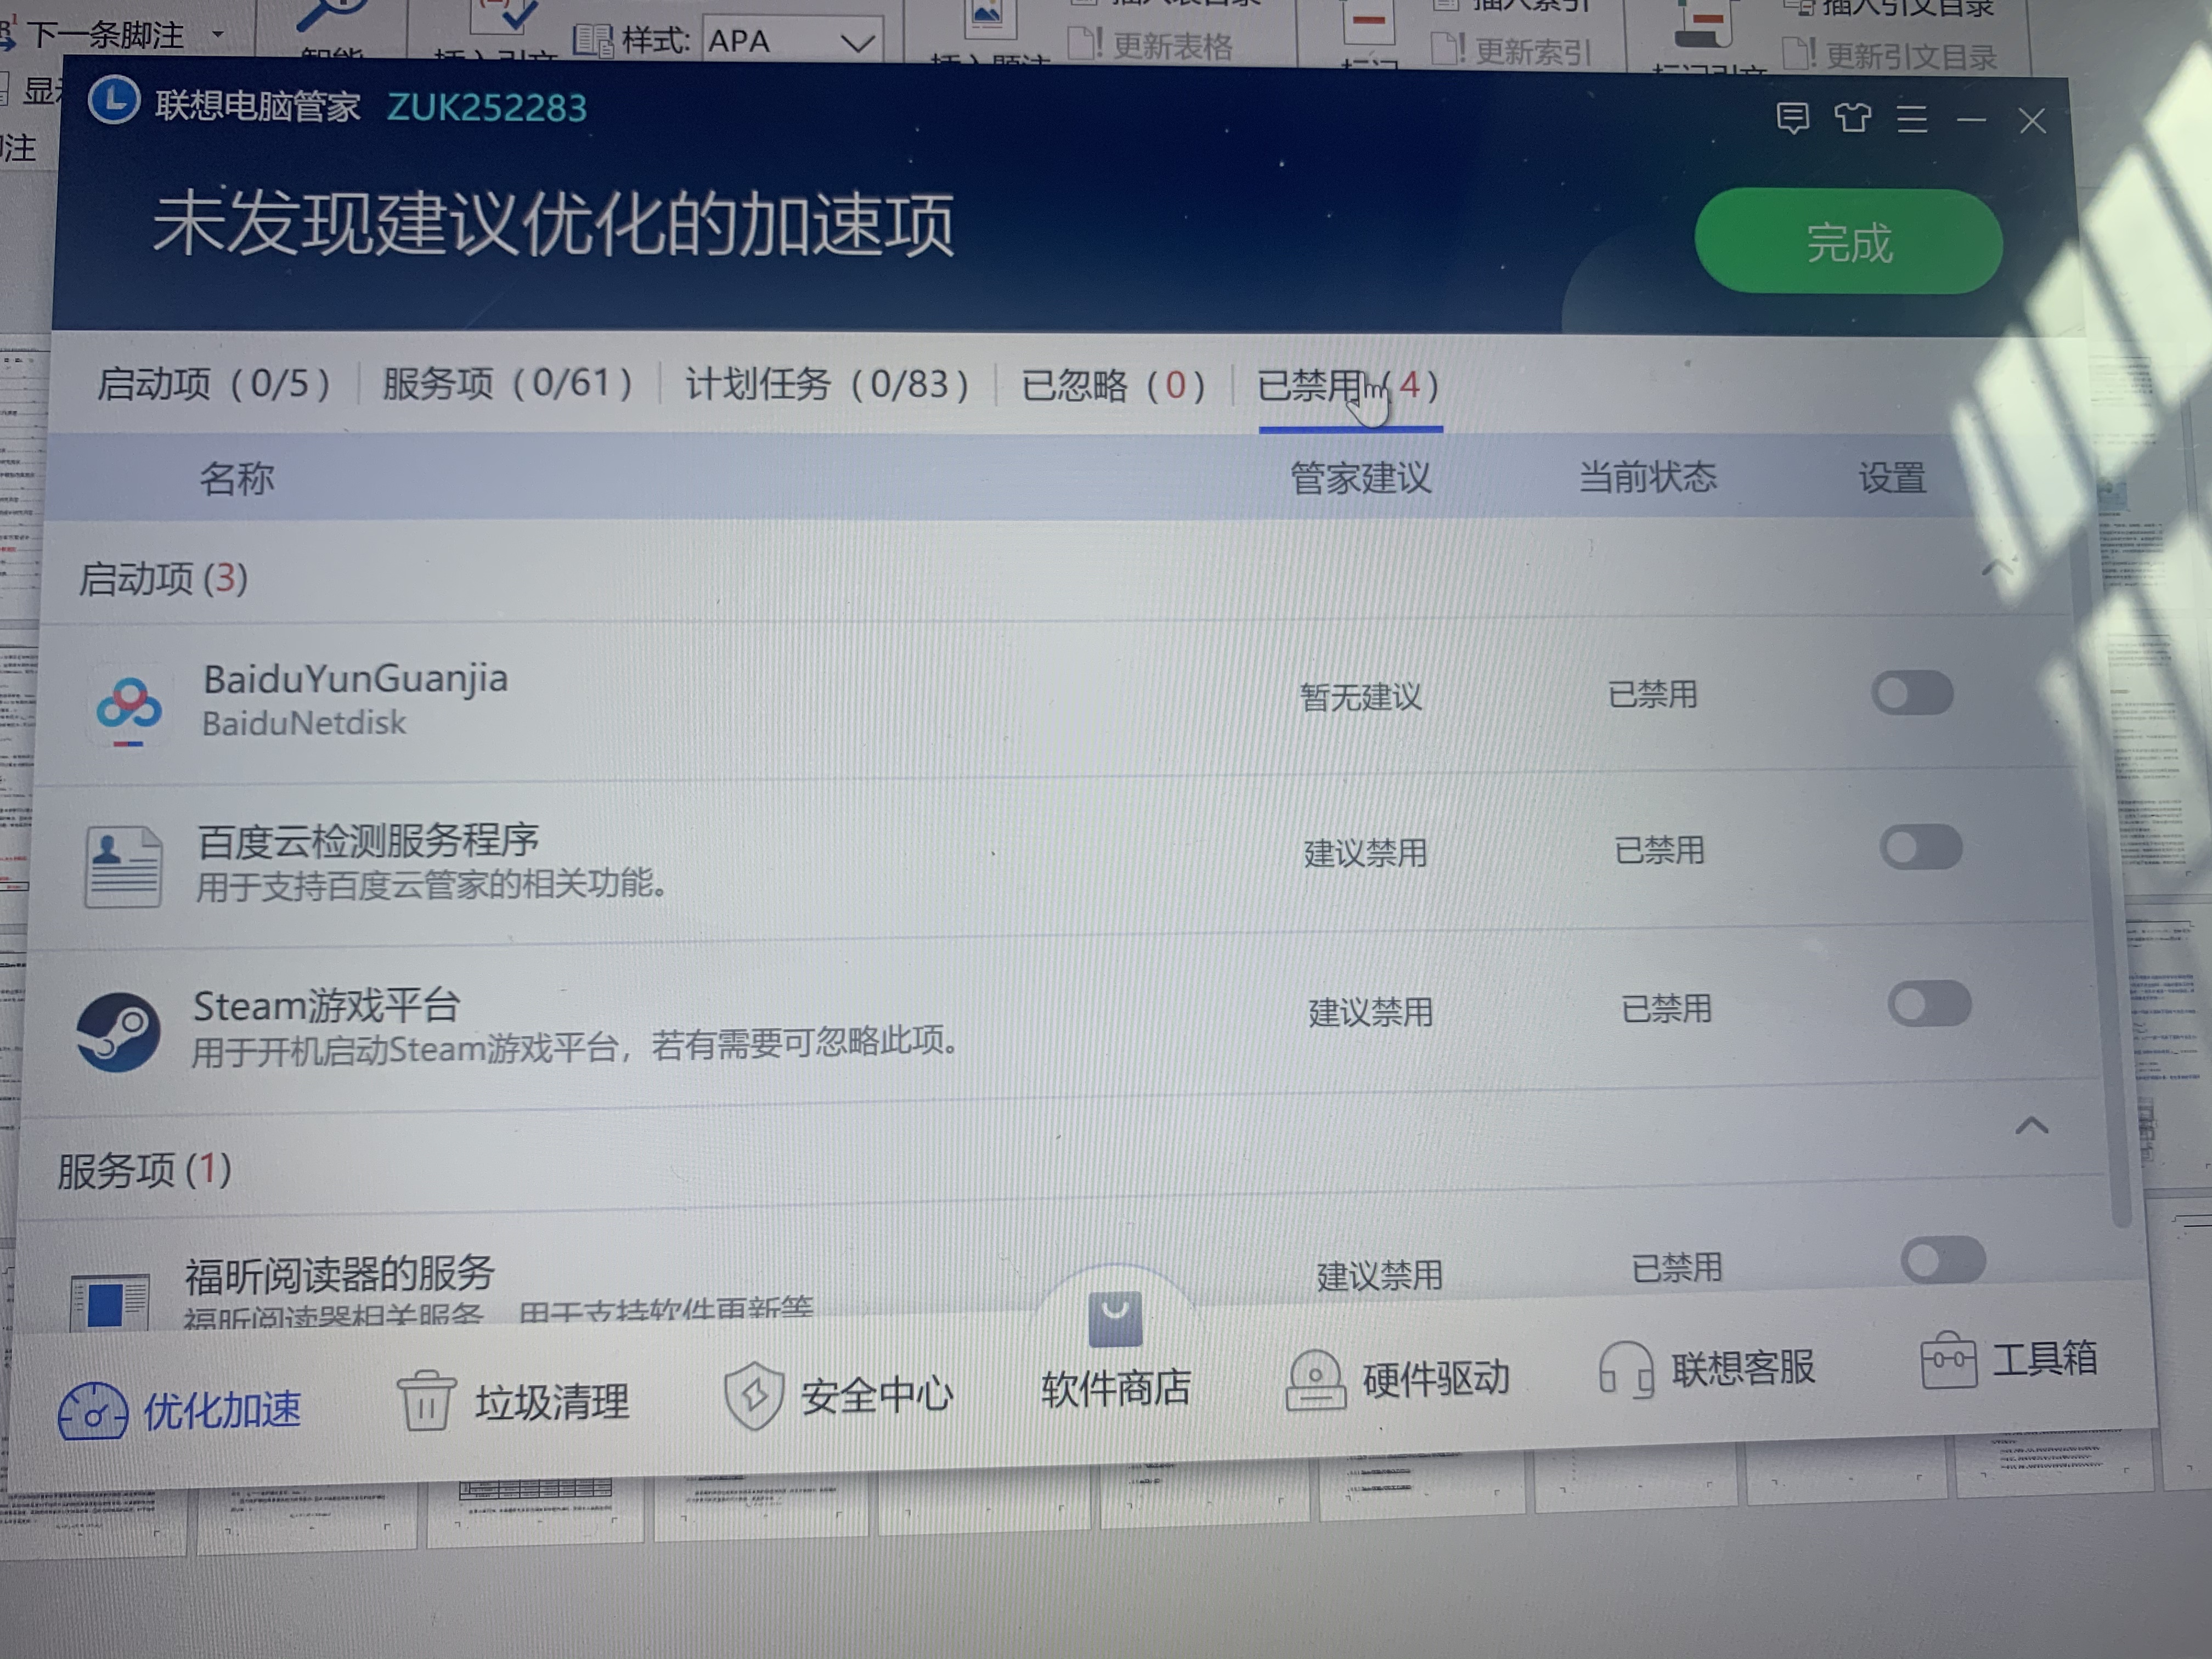Click the 优化加速 label in the bottom bar
2212x1659 pixels.
pos(222,1410)
